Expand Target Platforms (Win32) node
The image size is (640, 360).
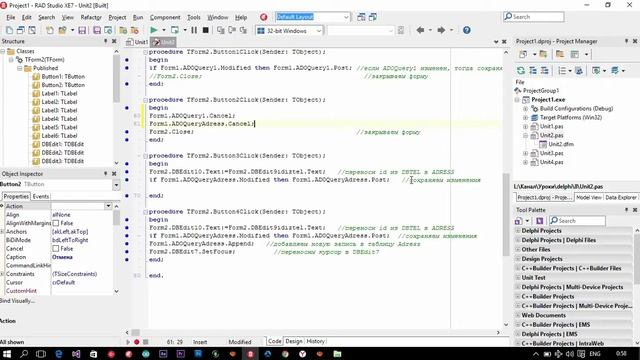coord(526,118)
